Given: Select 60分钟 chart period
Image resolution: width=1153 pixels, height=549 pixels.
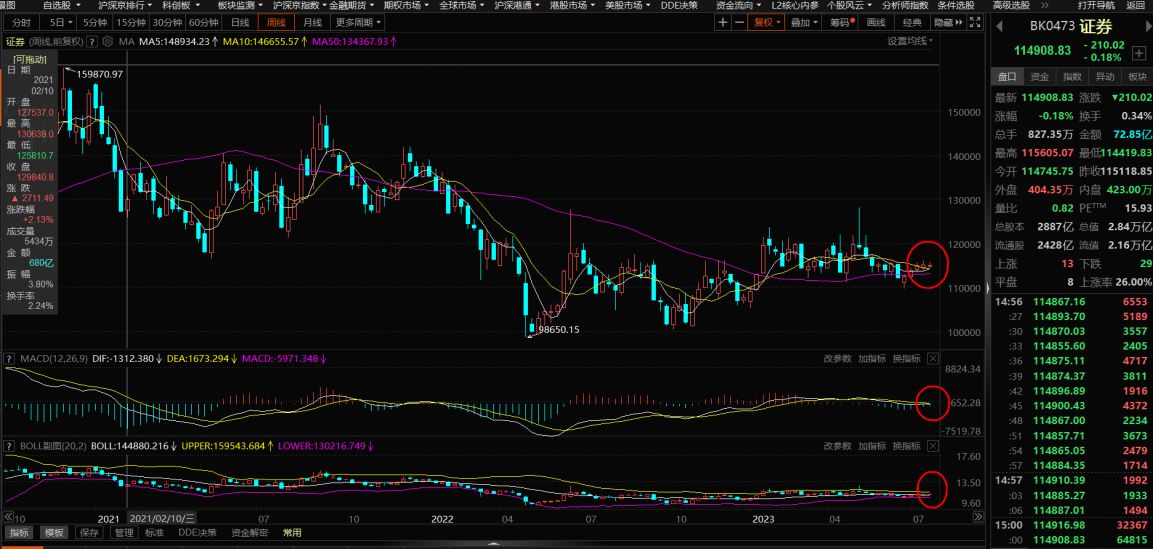Looking at the screenshot, I should (202, 23).
